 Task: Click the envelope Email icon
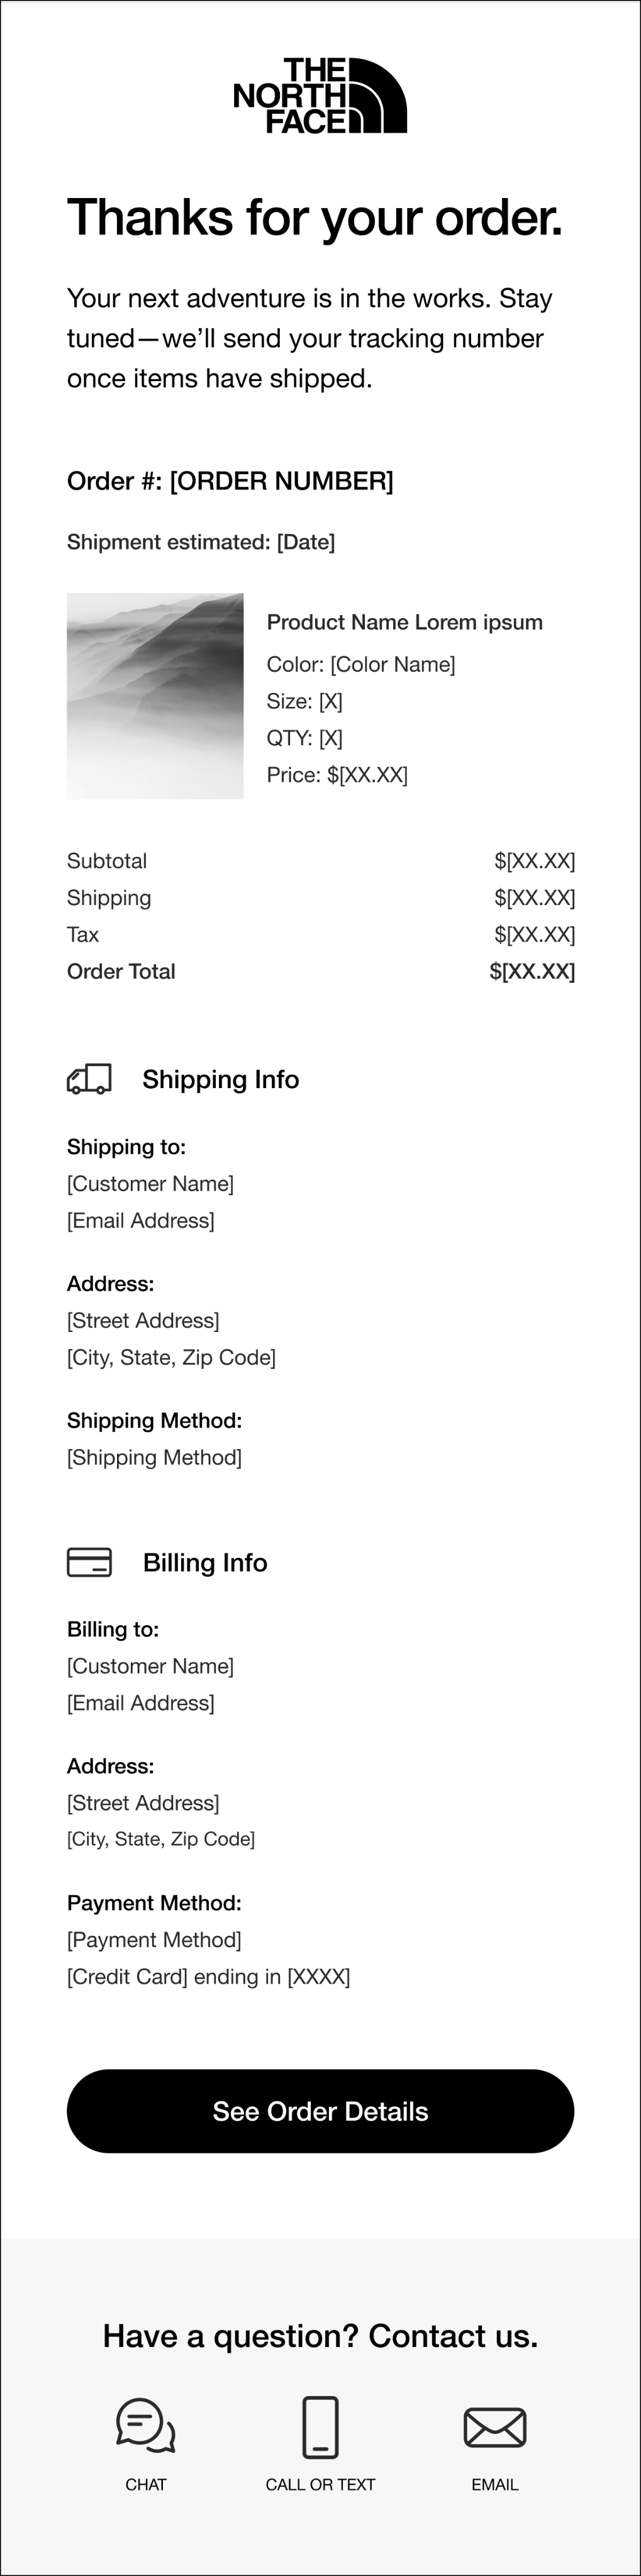click(495, 2427)
